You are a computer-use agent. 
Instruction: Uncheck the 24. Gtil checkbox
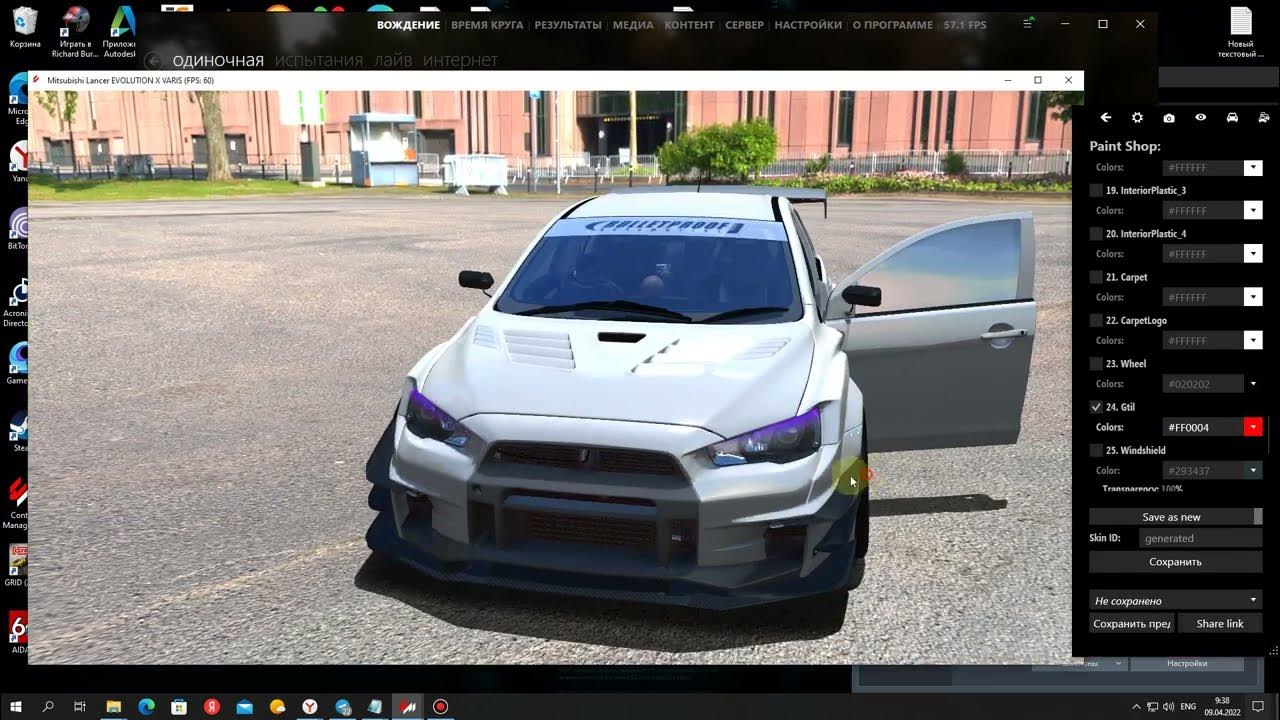(1096, 407)
